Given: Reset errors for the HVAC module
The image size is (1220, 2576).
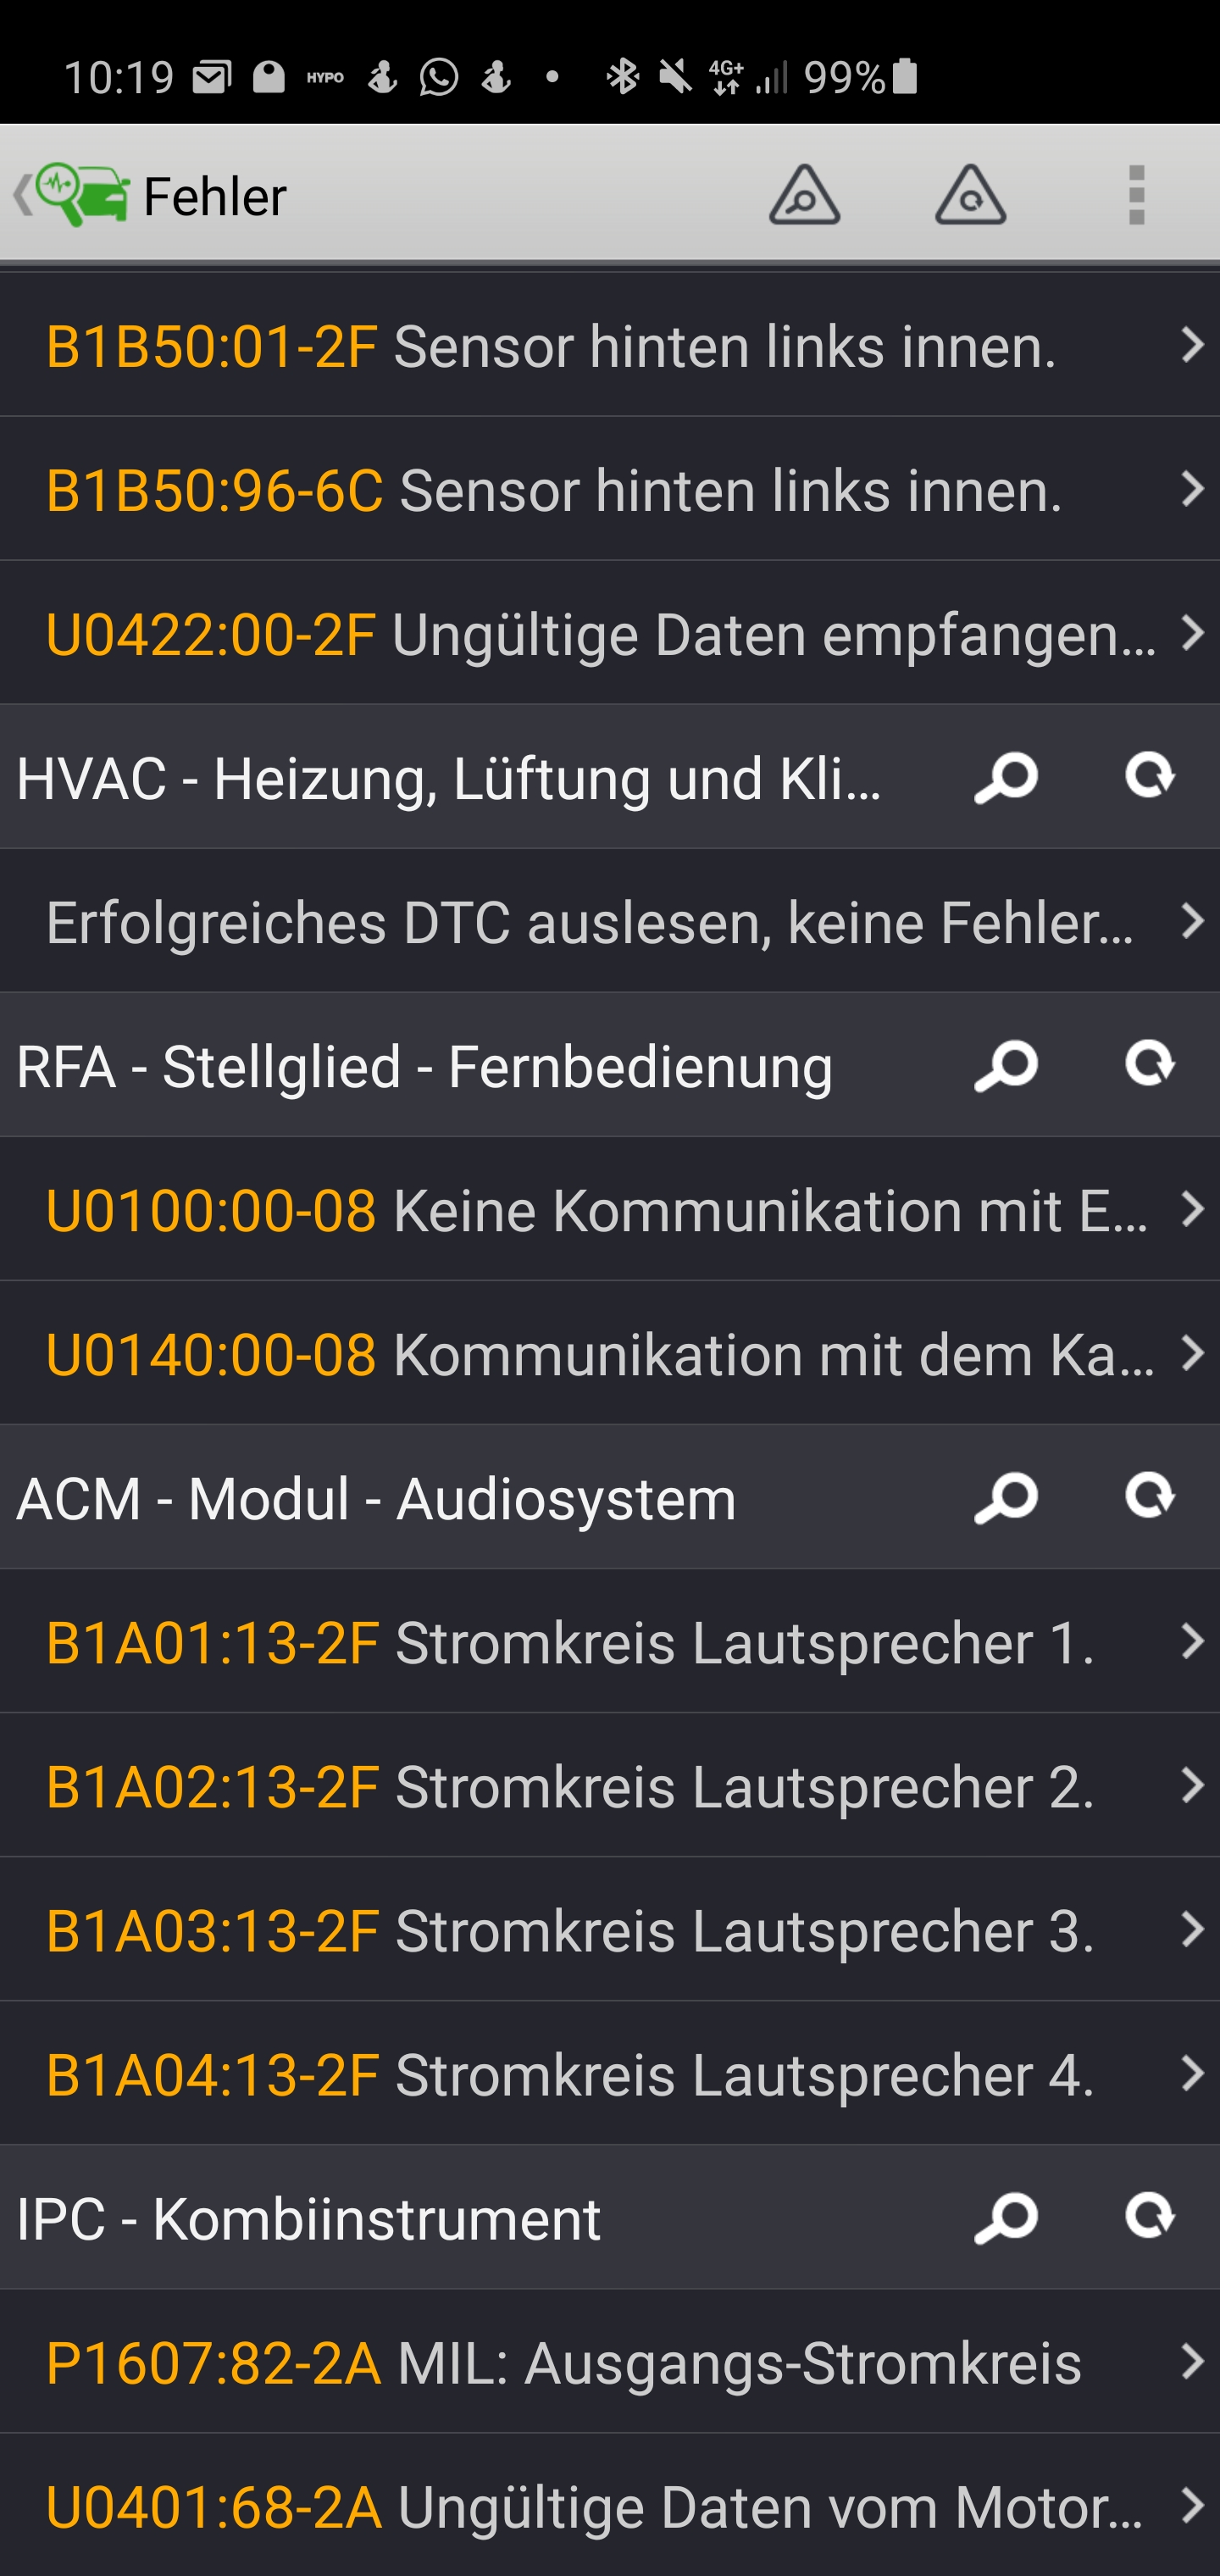Looking at the screenshot, I should (x=1149, y=777).
